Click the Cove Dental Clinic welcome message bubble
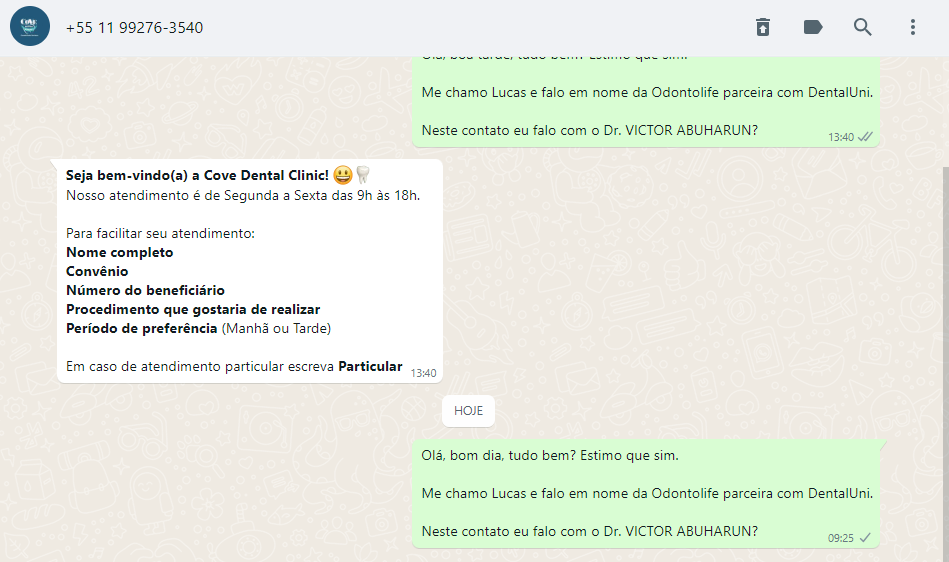The width and height of the screenshot is (949, 562). point(250,271)
